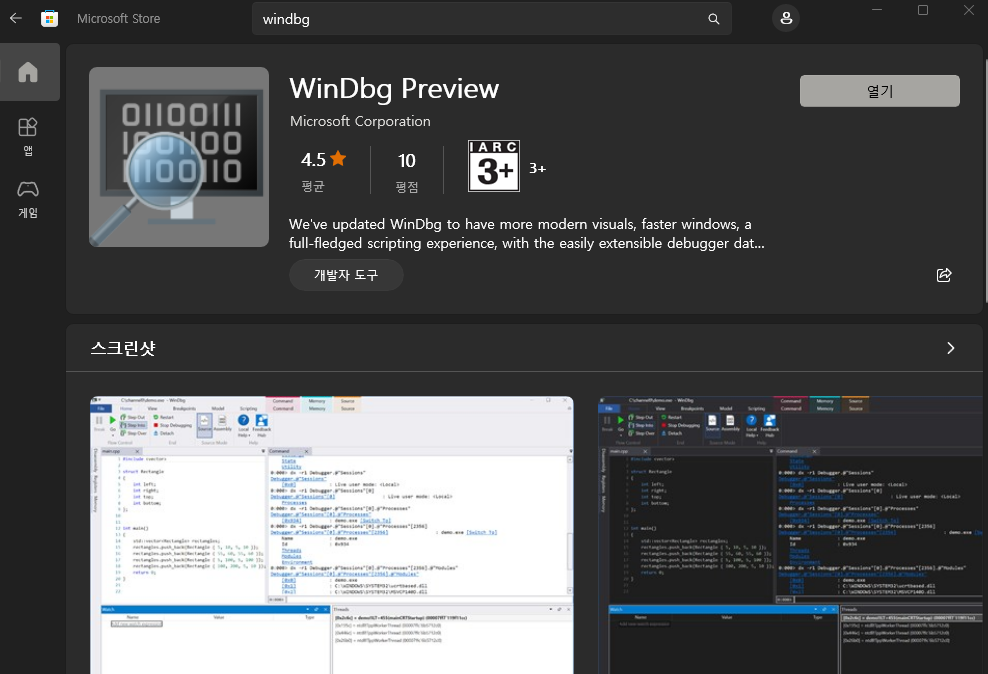The height and width of the screenshot is (674, 988).
Task: Open the 앱 (Apps) sidebar section
Action: pyautogui.click(x=28, y=136)
